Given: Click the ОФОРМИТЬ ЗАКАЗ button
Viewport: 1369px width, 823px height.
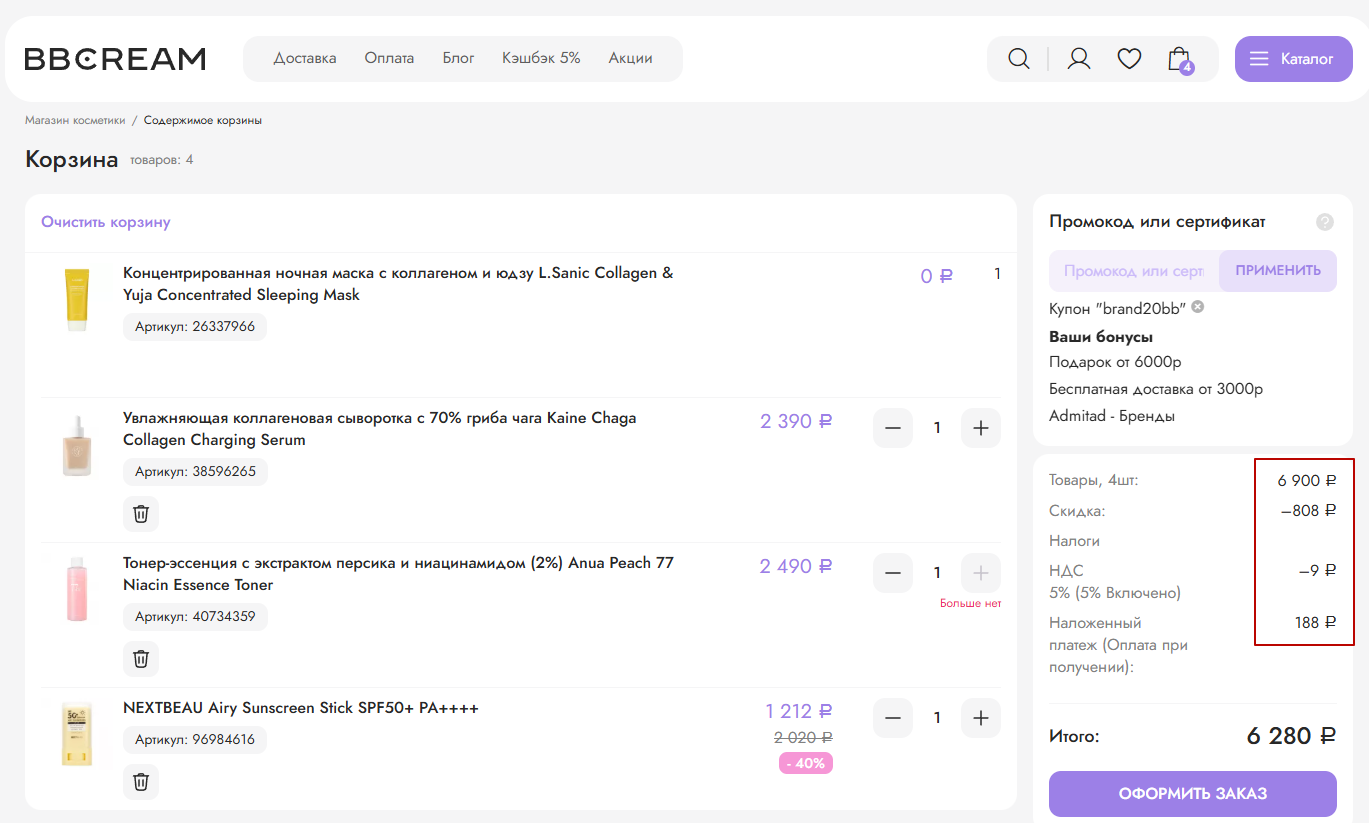Looking at the screenshot, I should 1193,794.
